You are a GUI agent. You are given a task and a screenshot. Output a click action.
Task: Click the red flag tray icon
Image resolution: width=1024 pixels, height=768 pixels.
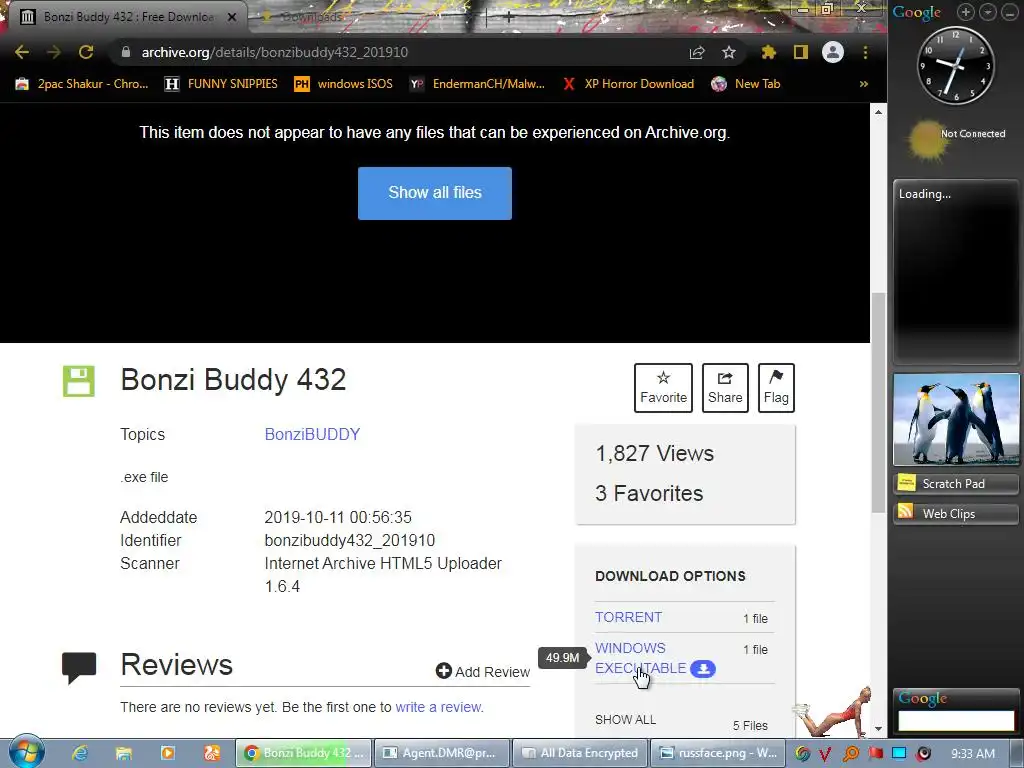tap(875, 754)
